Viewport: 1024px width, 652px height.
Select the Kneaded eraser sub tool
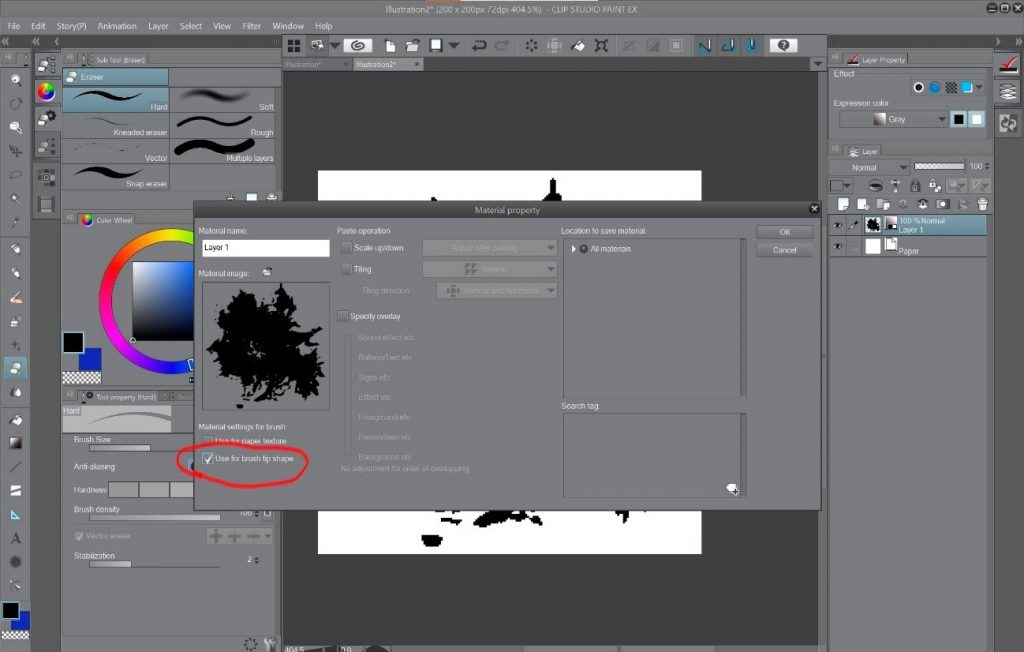[116, 125]
